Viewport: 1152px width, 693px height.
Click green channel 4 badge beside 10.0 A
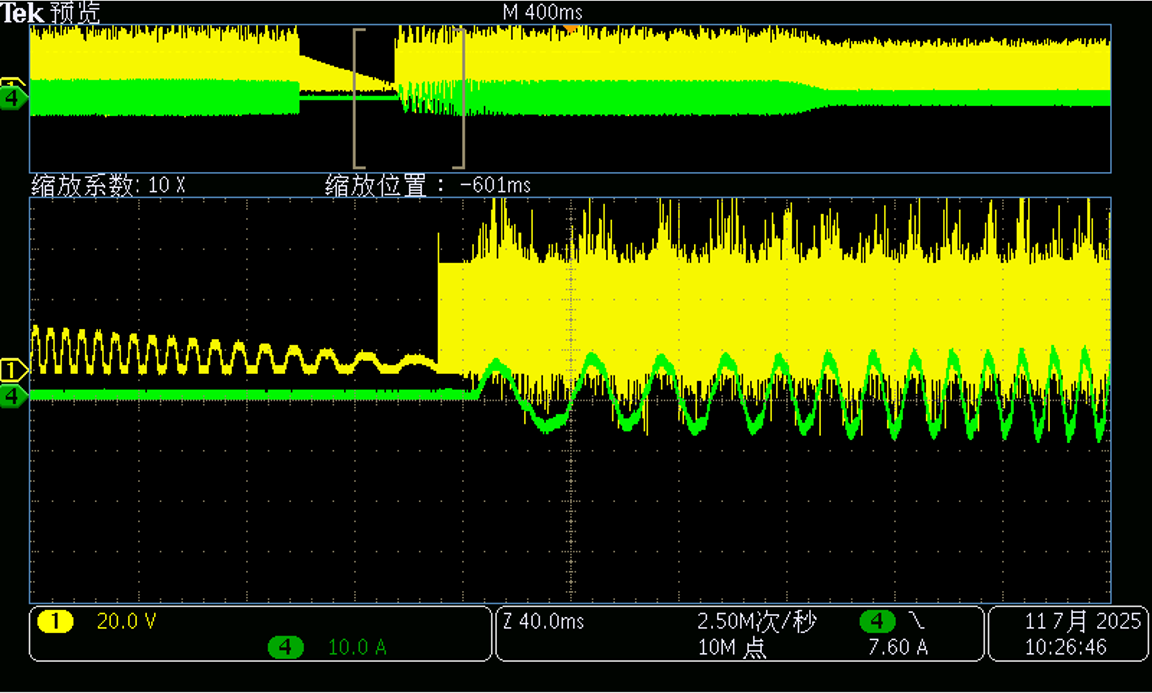coord(286,648)
